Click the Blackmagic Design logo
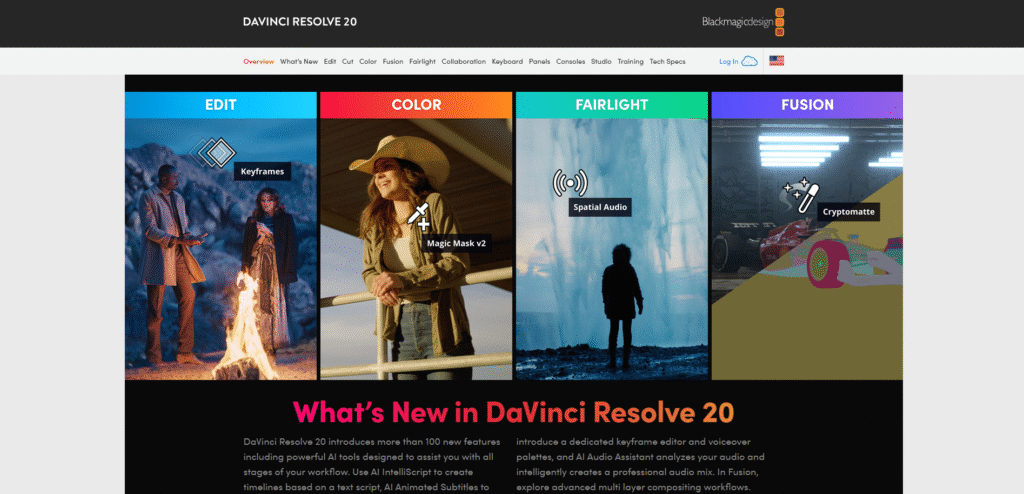1024x494 pixels. point(744,21)
